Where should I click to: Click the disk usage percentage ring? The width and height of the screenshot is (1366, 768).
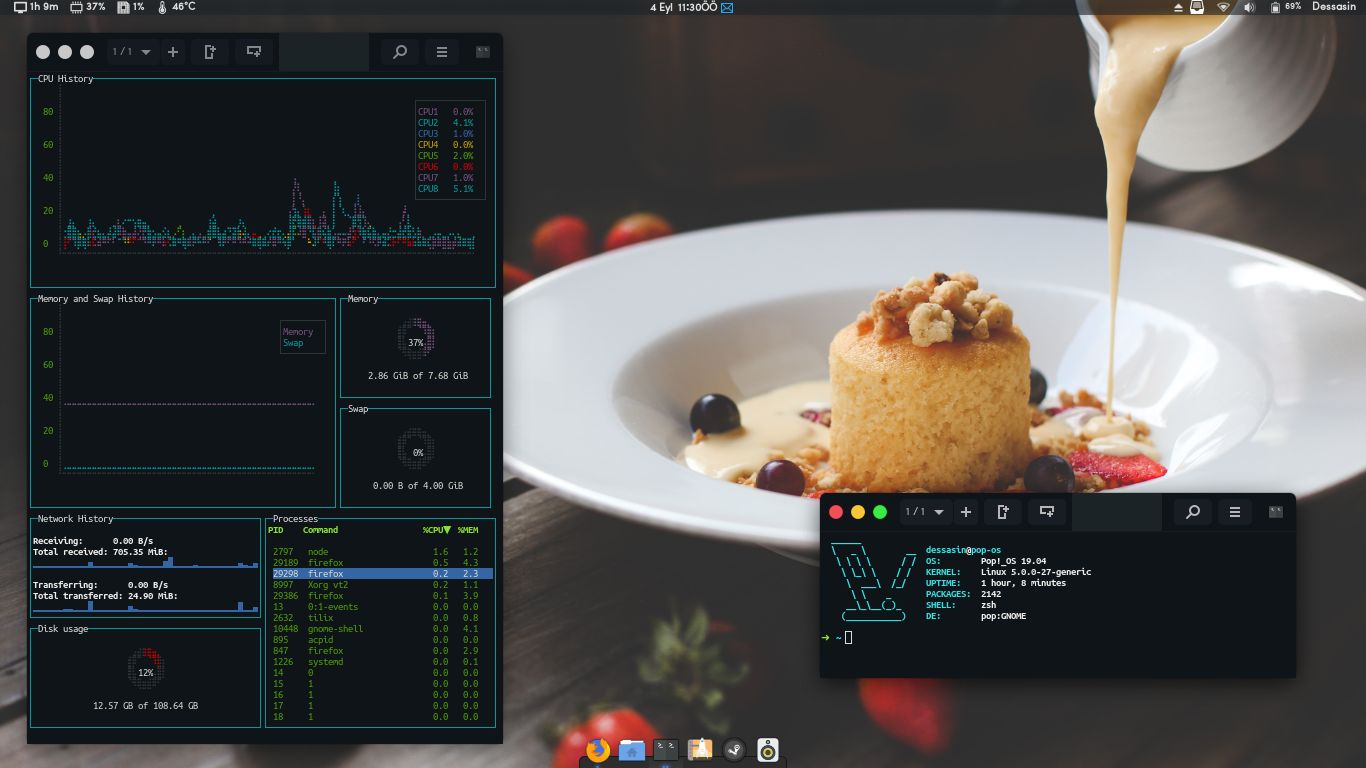coord(146,670)
